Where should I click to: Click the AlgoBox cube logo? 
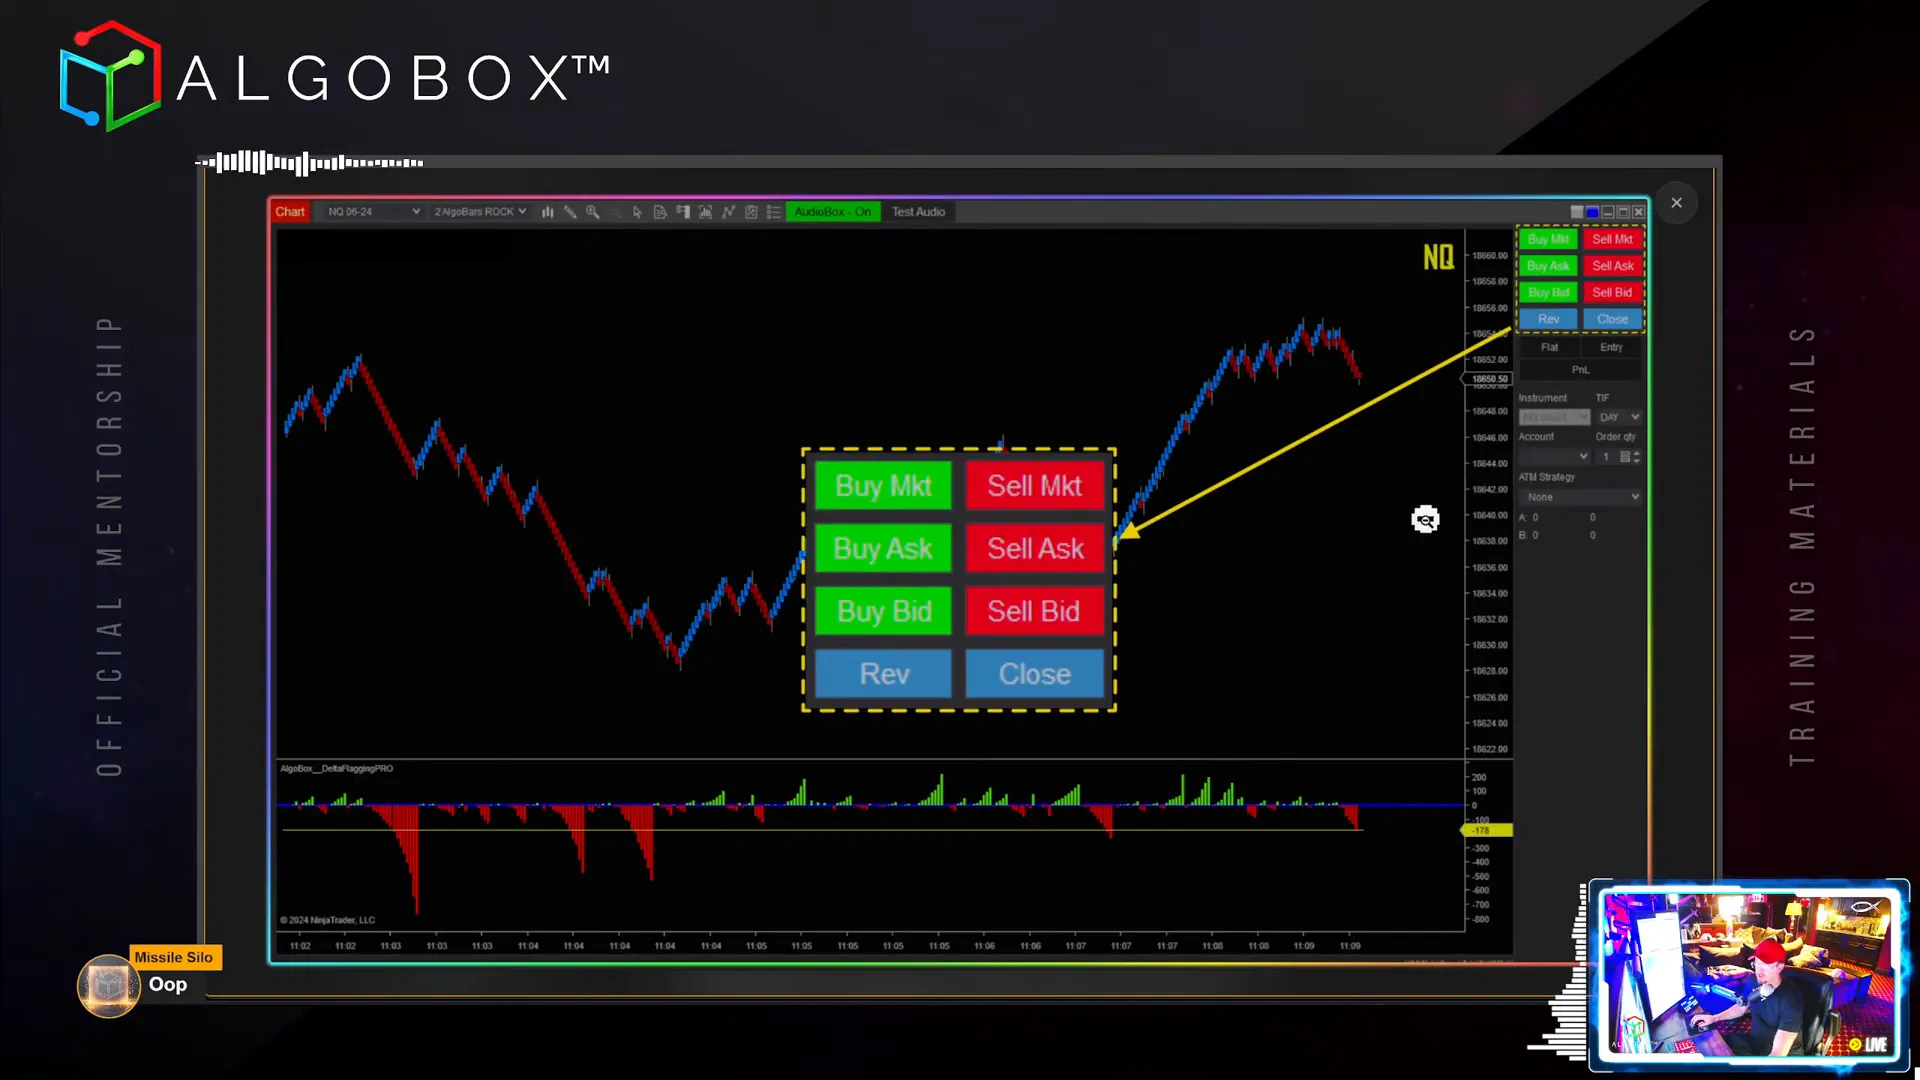click(110, 76)
